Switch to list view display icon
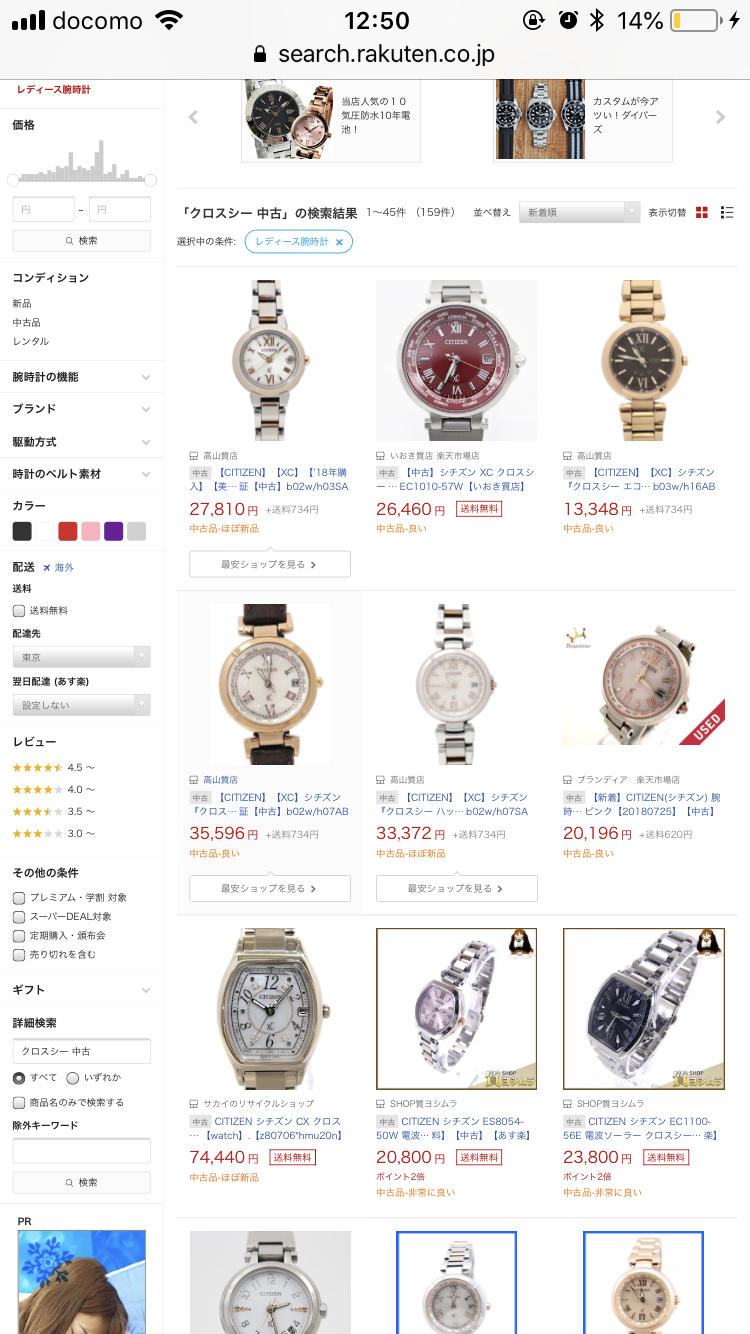Image resolution: width=750 pixels, height=1334 pixels. (x=727, y=212)
